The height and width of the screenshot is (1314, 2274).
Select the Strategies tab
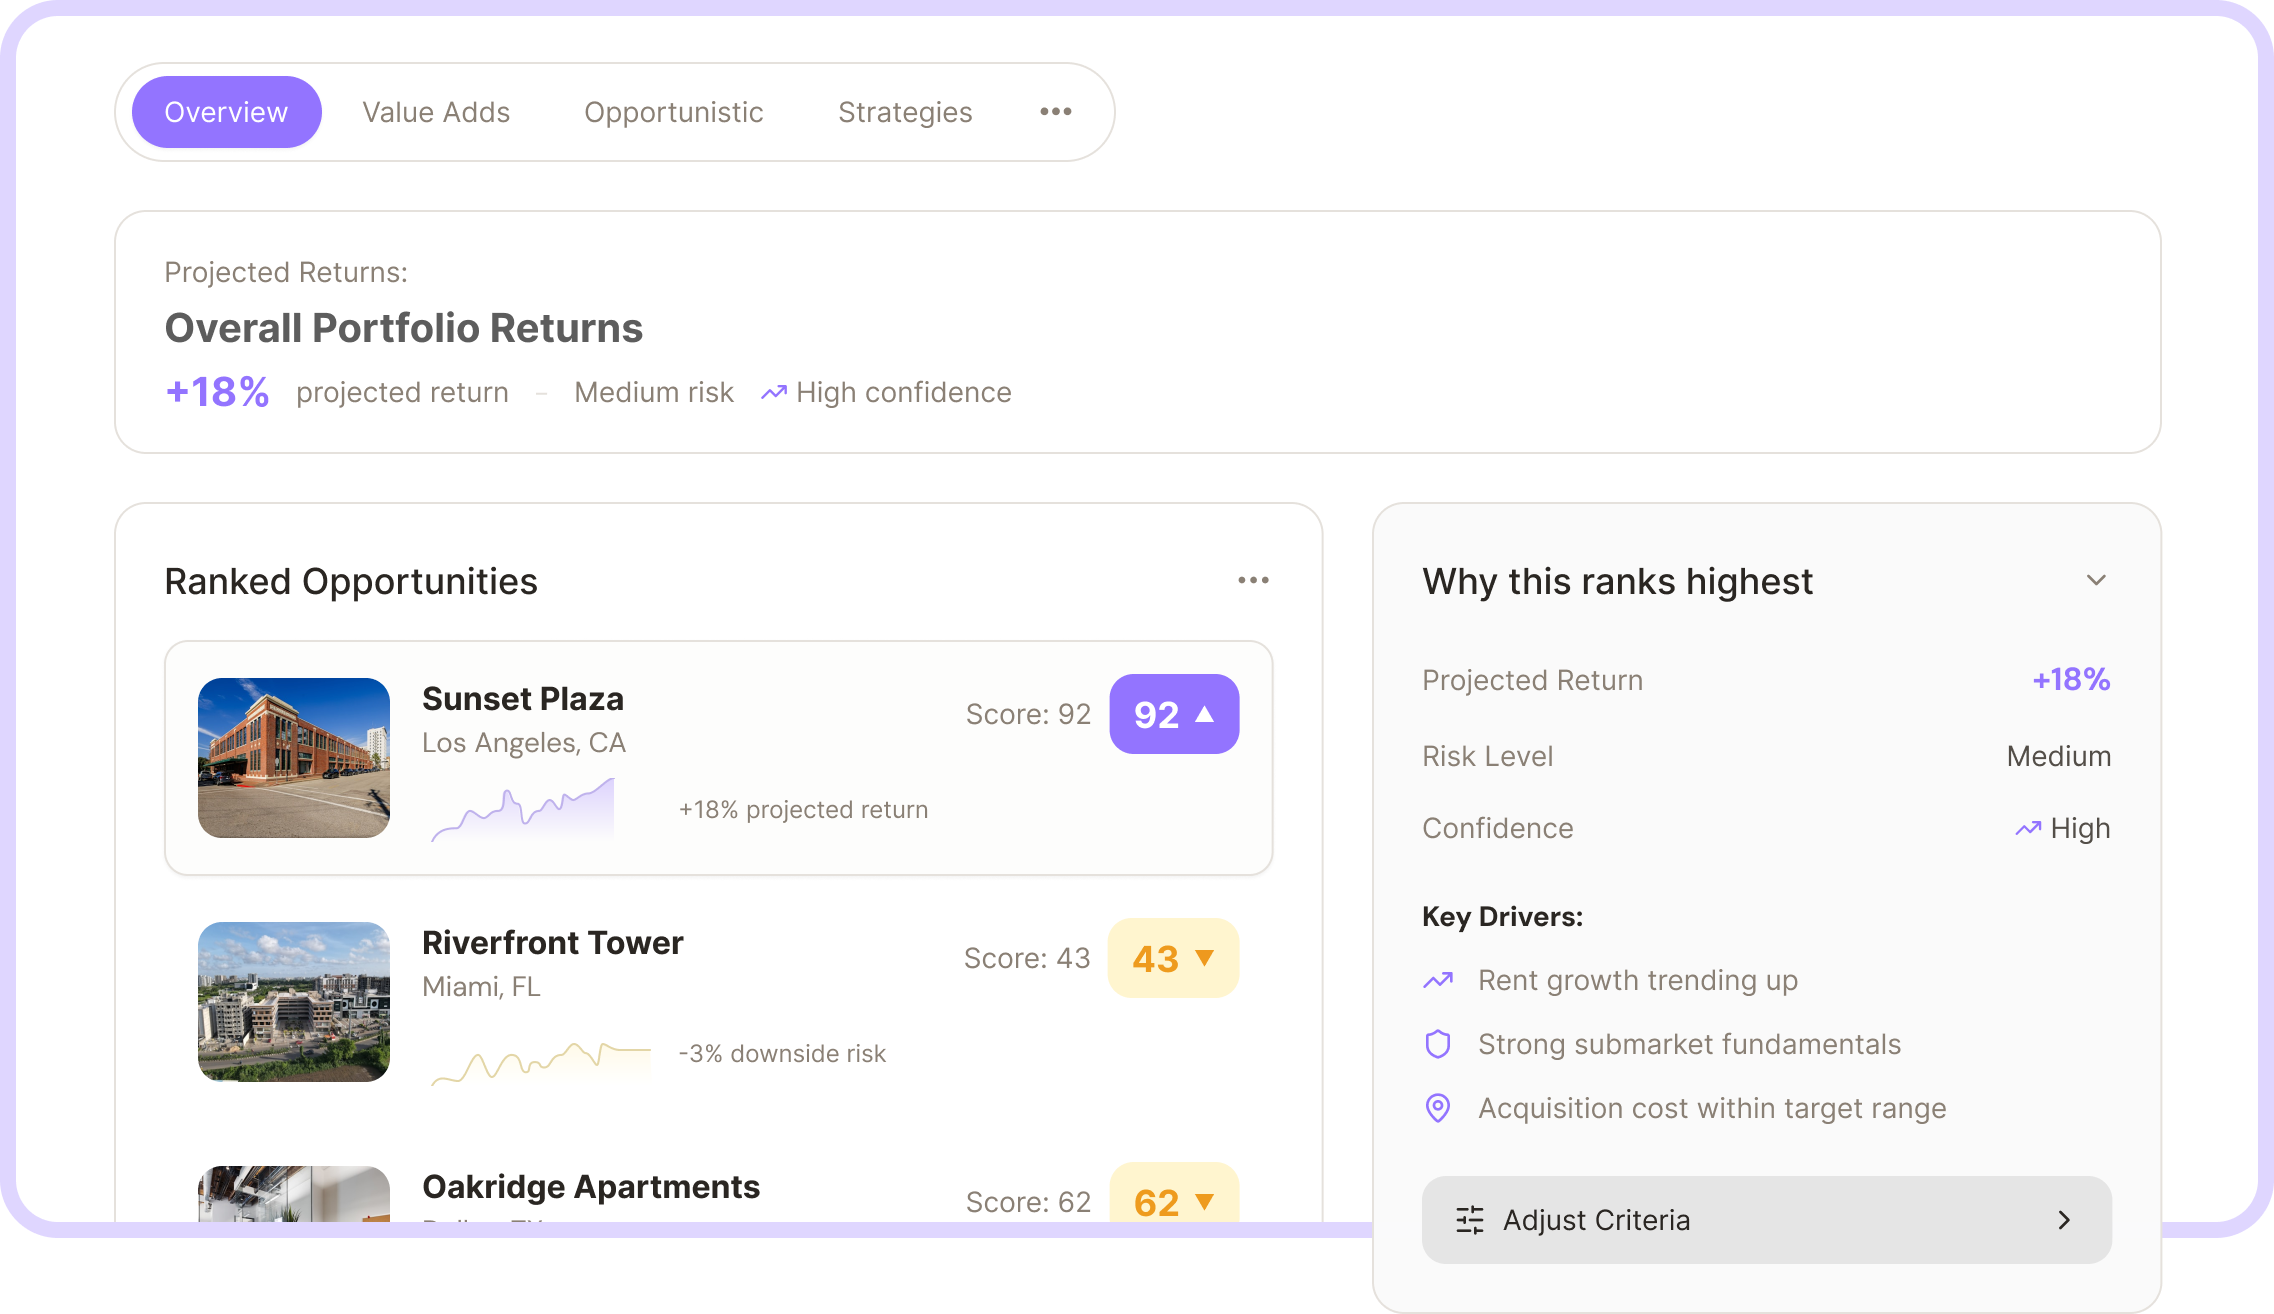pyautogui.click(x=905, y=111)
